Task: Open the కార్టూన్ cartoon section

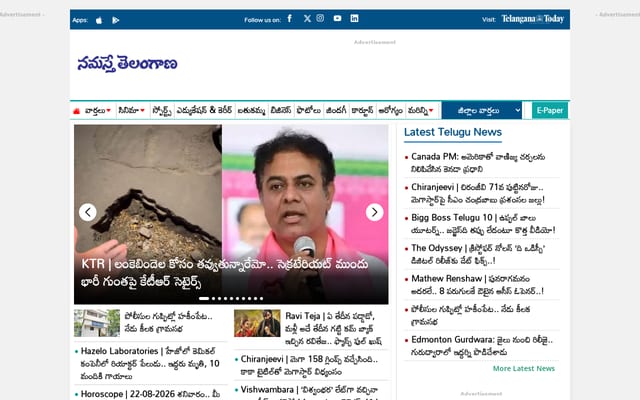Action: tap(362, 110)
